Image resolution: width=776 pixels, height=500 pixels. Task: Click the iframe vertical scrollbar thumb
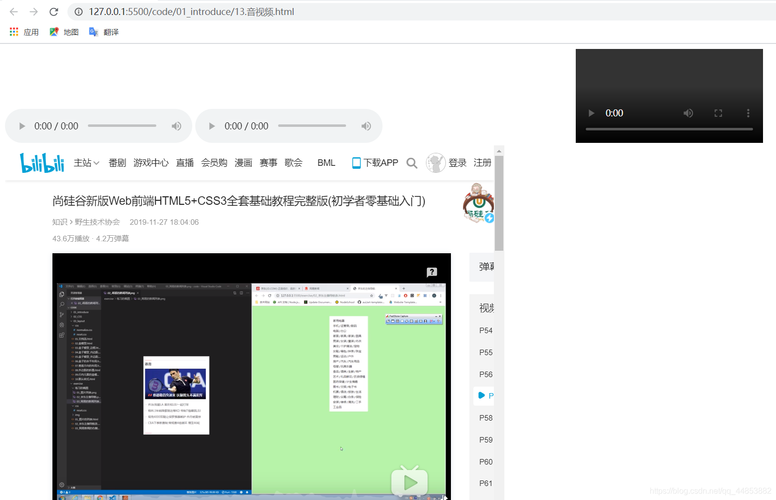[x=499, y=203]
